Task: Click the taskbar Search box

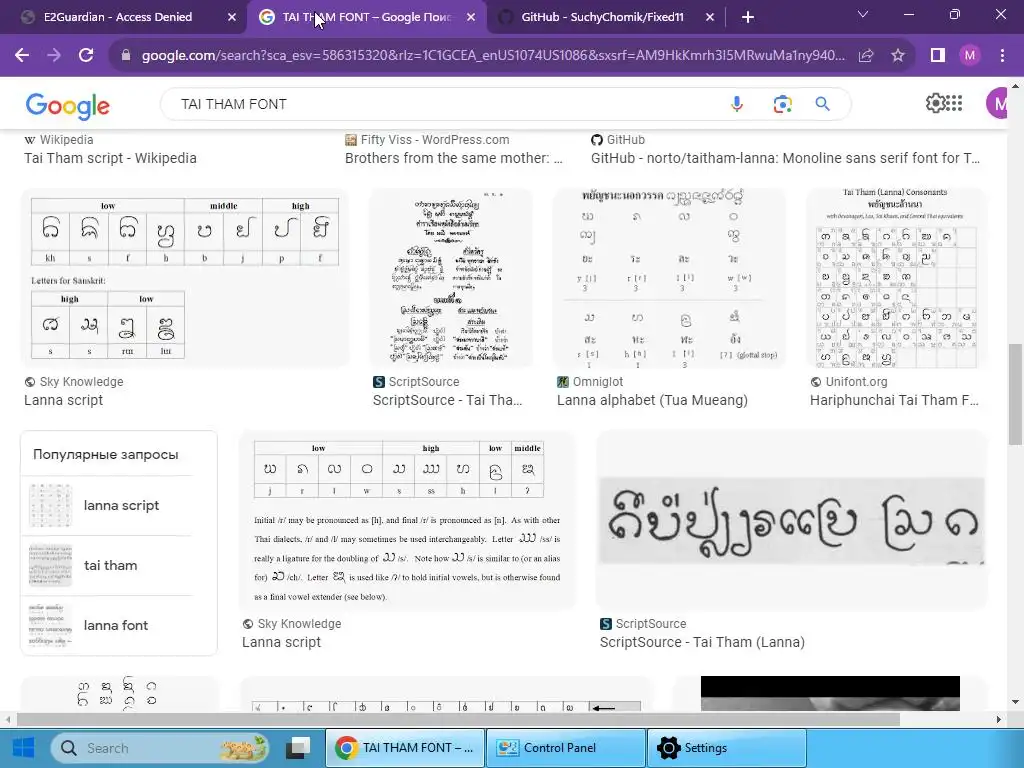Action: click(x=161, y=748)
